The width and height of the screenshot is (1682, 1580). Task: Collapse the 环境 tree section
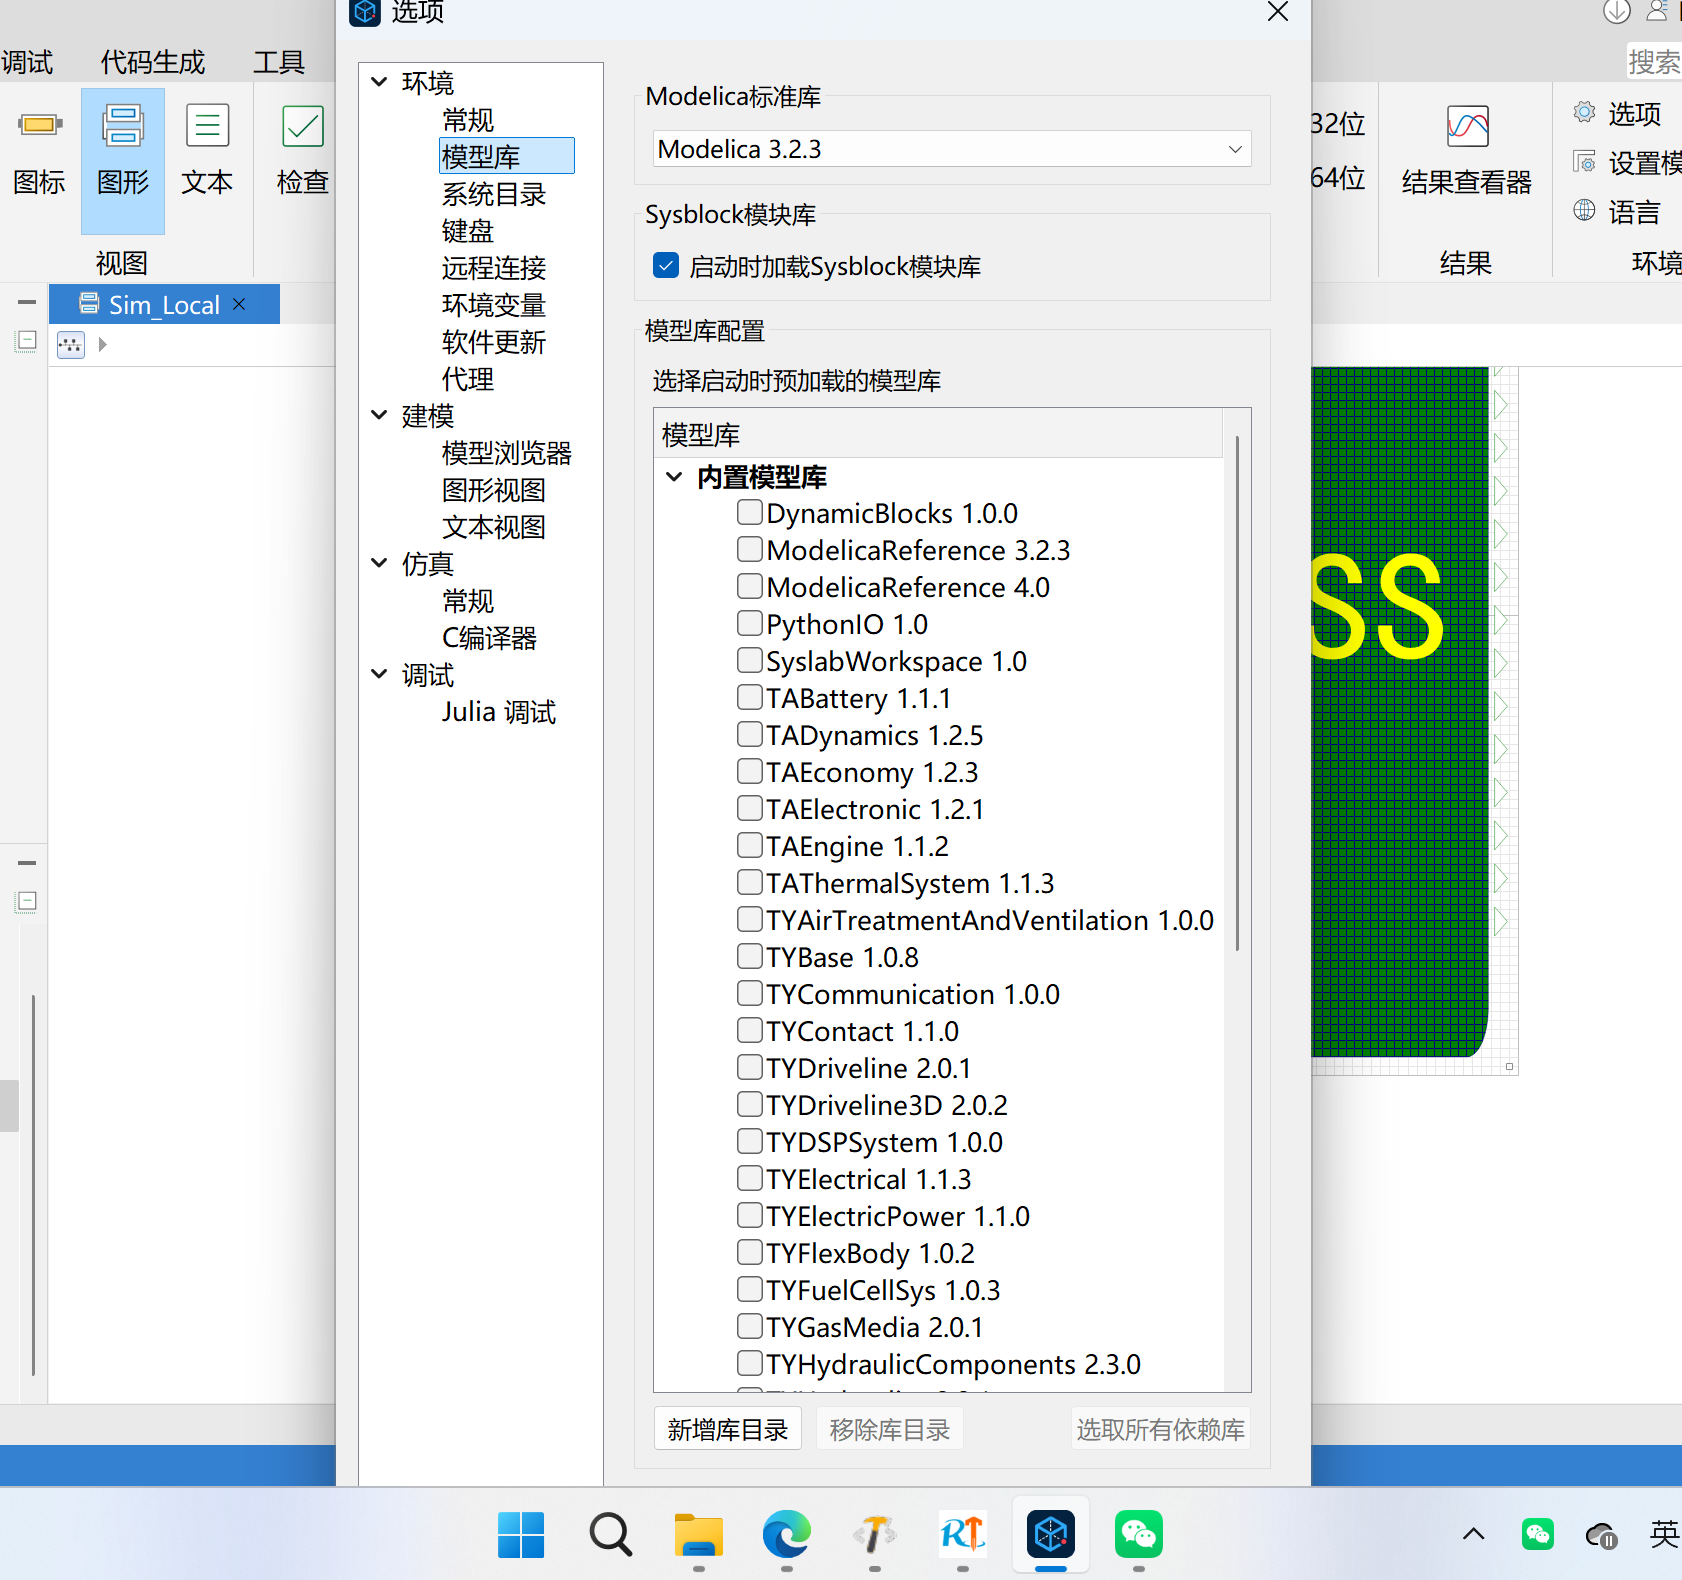point(380,82)
